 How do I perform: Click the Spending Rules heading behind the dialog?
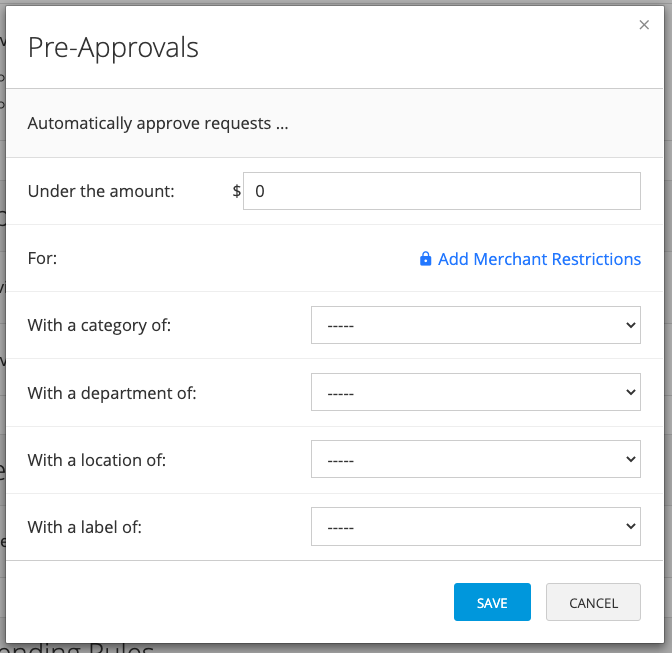tap(80, 648)
